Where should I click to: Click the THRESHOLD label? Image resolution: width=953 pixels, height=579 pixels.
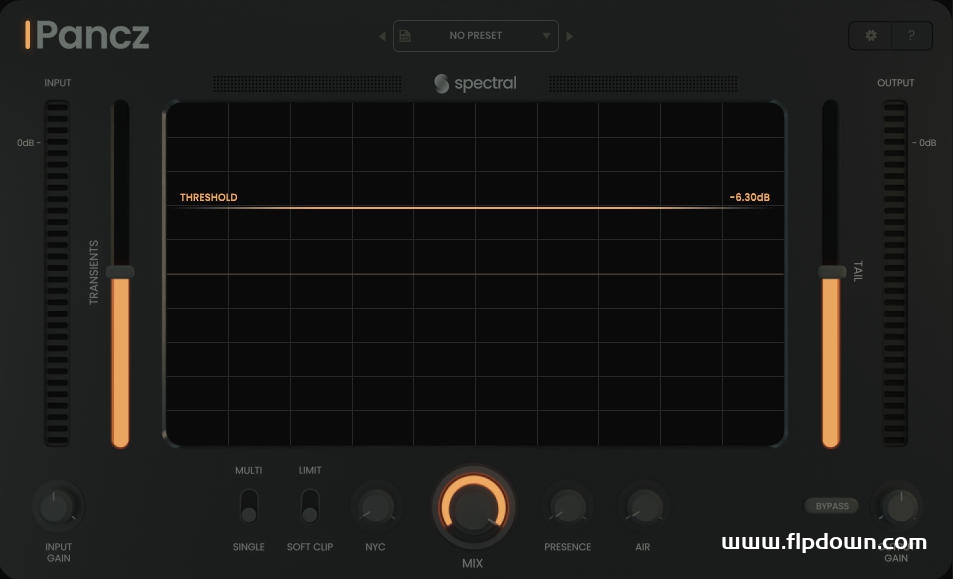(208, 197)
